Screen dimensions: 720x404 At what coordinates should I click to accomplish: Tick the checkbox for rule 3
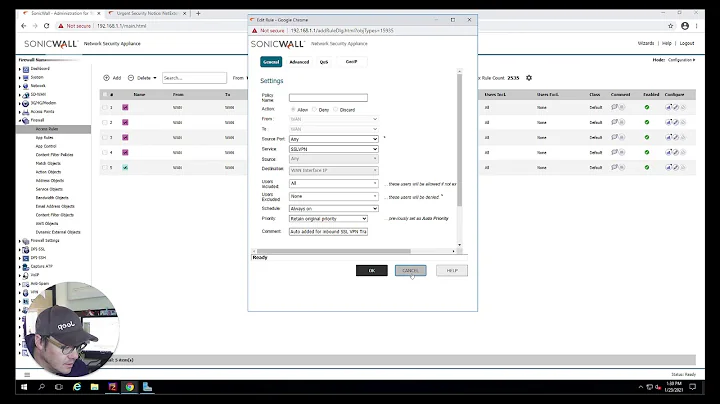click(105, 137)
